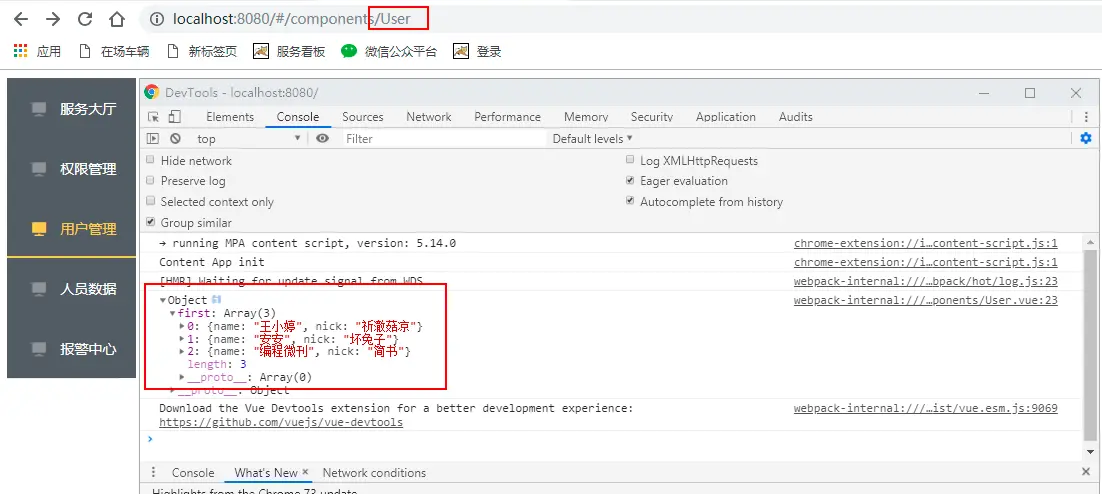Disable Autocomplete from history checkbox
Screen dimensions: 1102x494
[x=630, y=201]
